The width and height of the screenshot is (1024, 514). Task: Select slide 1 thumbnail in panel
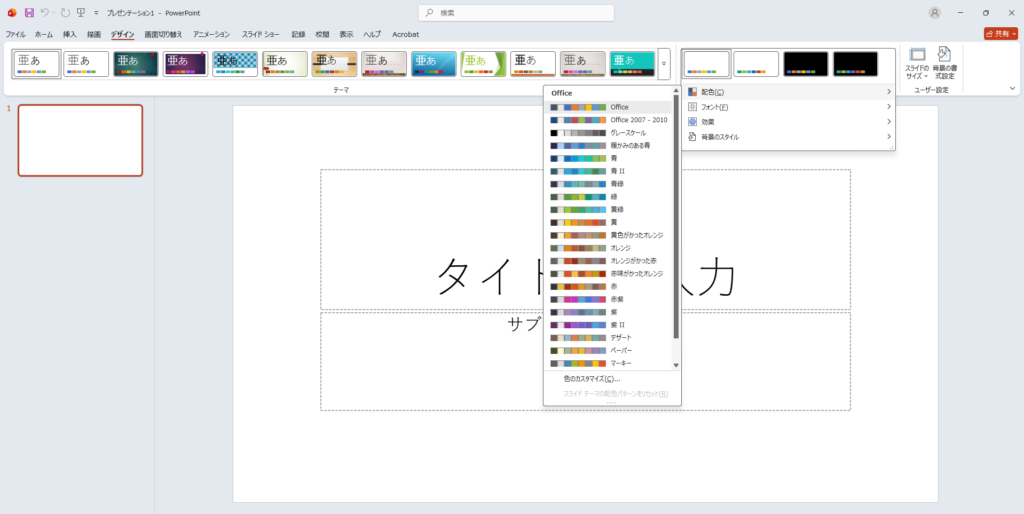tap(80, 140)
